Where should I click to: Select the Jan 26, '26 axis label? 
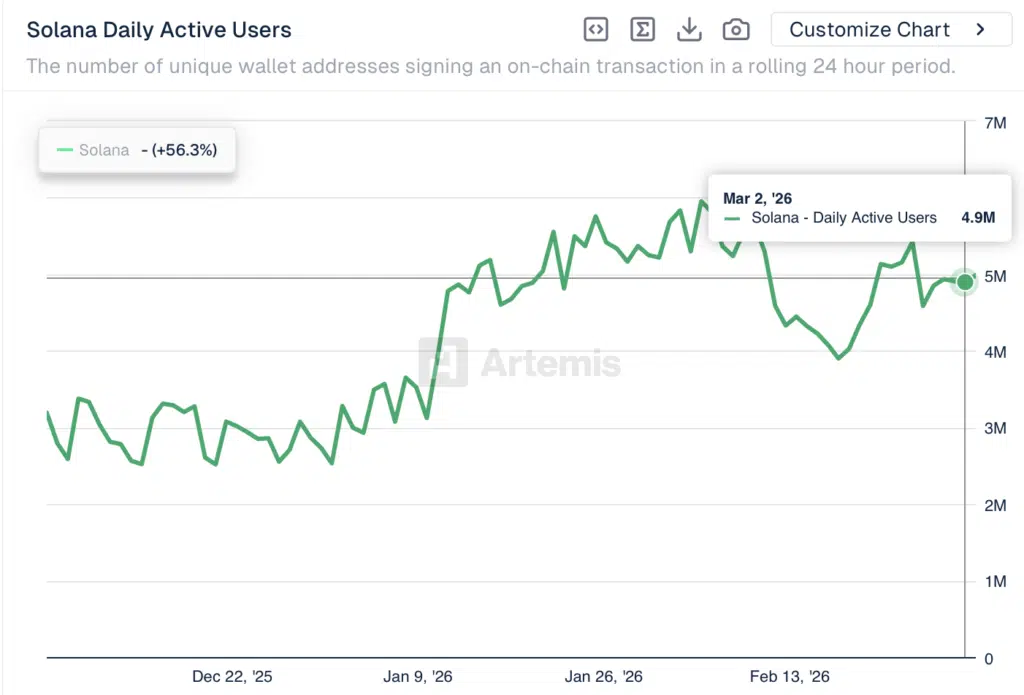[603, 677]
